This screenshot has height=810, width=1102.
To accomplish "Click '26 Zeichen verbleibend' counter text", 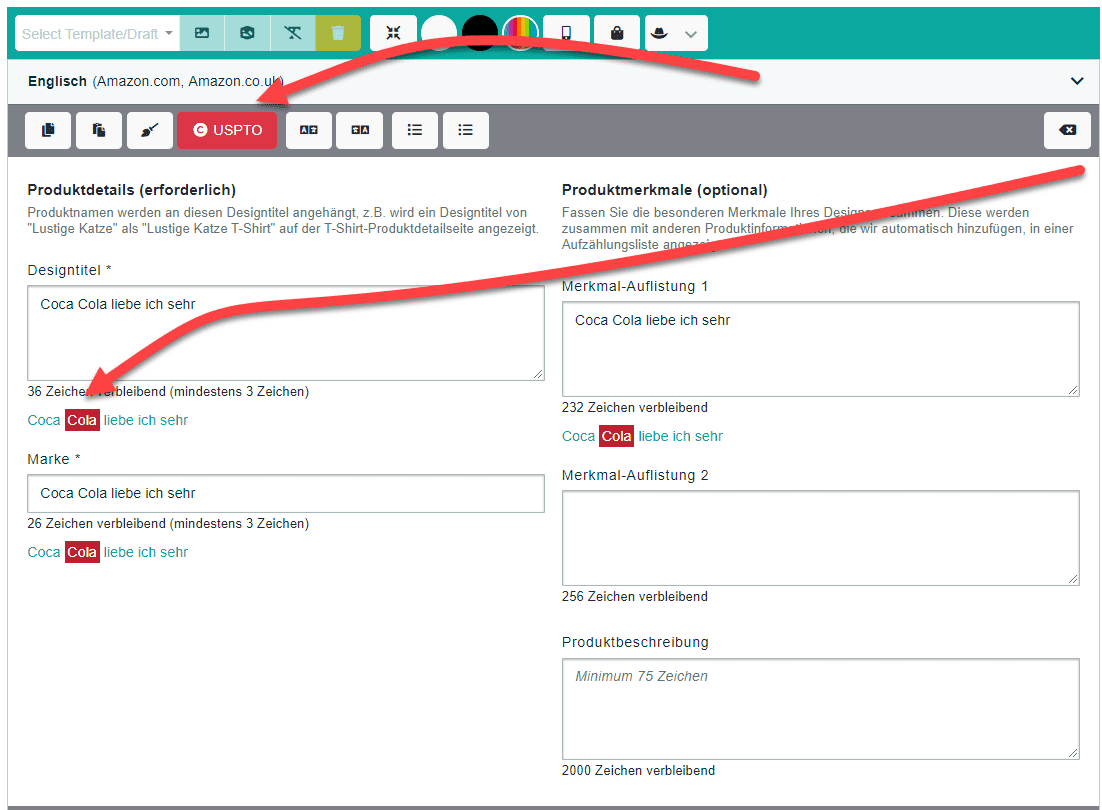I will pyautogui.click(x=96, y=523).
